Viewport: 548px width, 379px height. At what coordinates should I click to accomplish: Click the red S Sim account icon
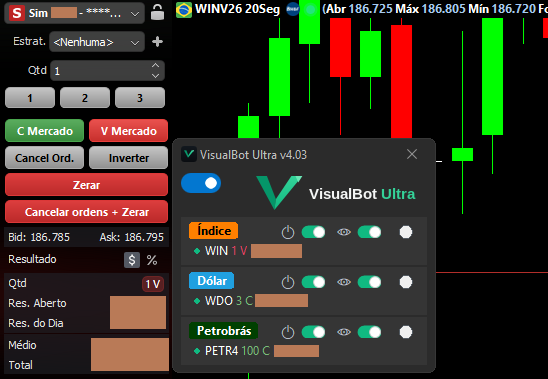pyautogui.click(x=16, y=13)
